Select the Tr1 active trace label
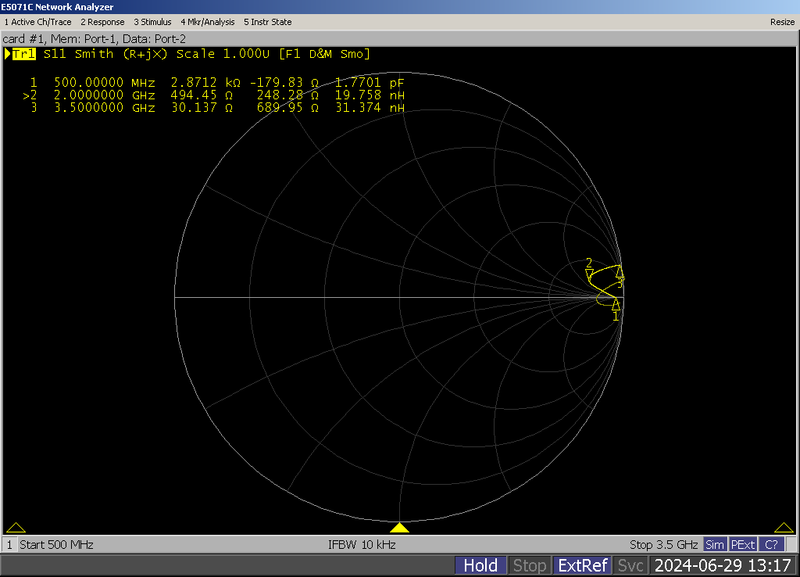Viewport: 800px width, 577px height. click(x=23, y=55)
